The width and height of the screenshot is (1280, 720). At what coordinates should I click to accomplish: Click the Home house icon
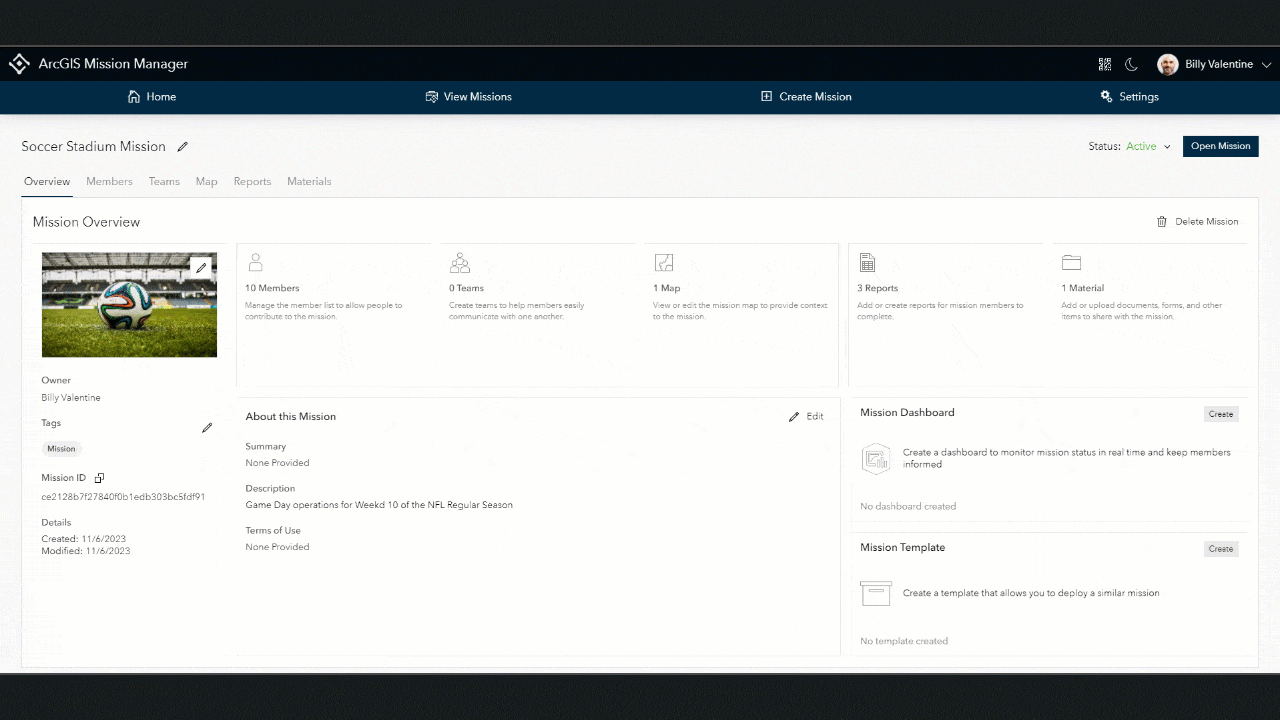coord(134,97)
